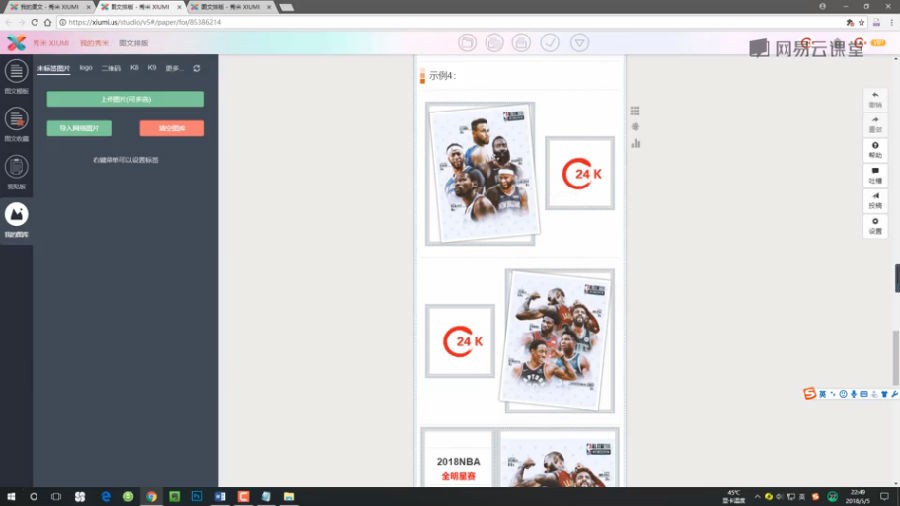Click the gear icon beside canvas
Screen dimensions: 900x506
(x=635, y=126)
